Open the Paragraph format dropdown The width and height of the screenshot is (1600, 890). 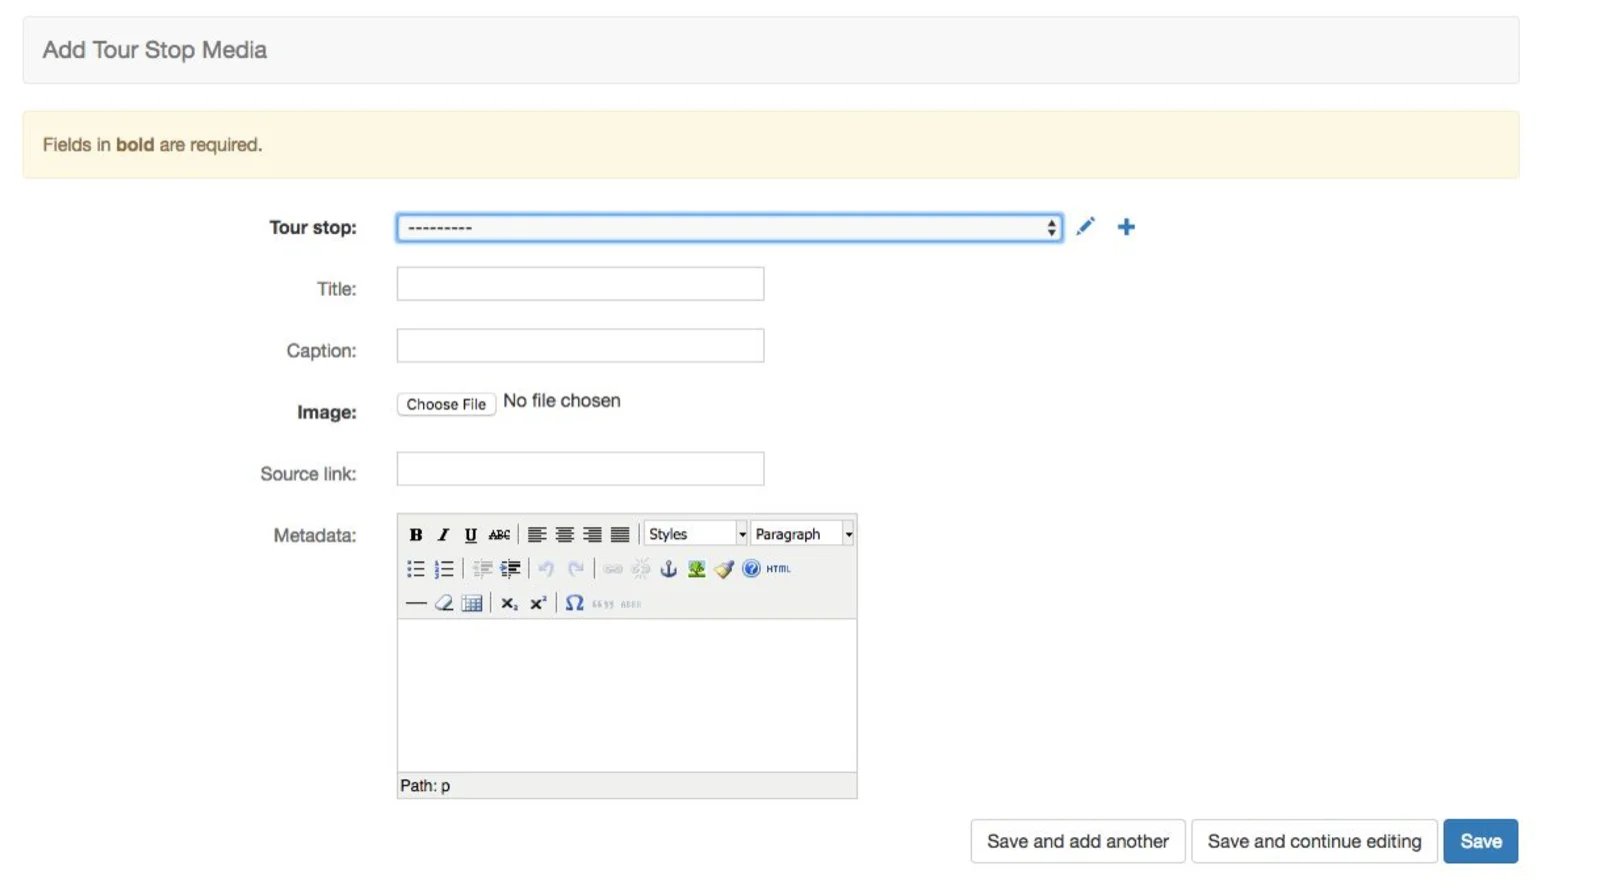pos(802,535)
